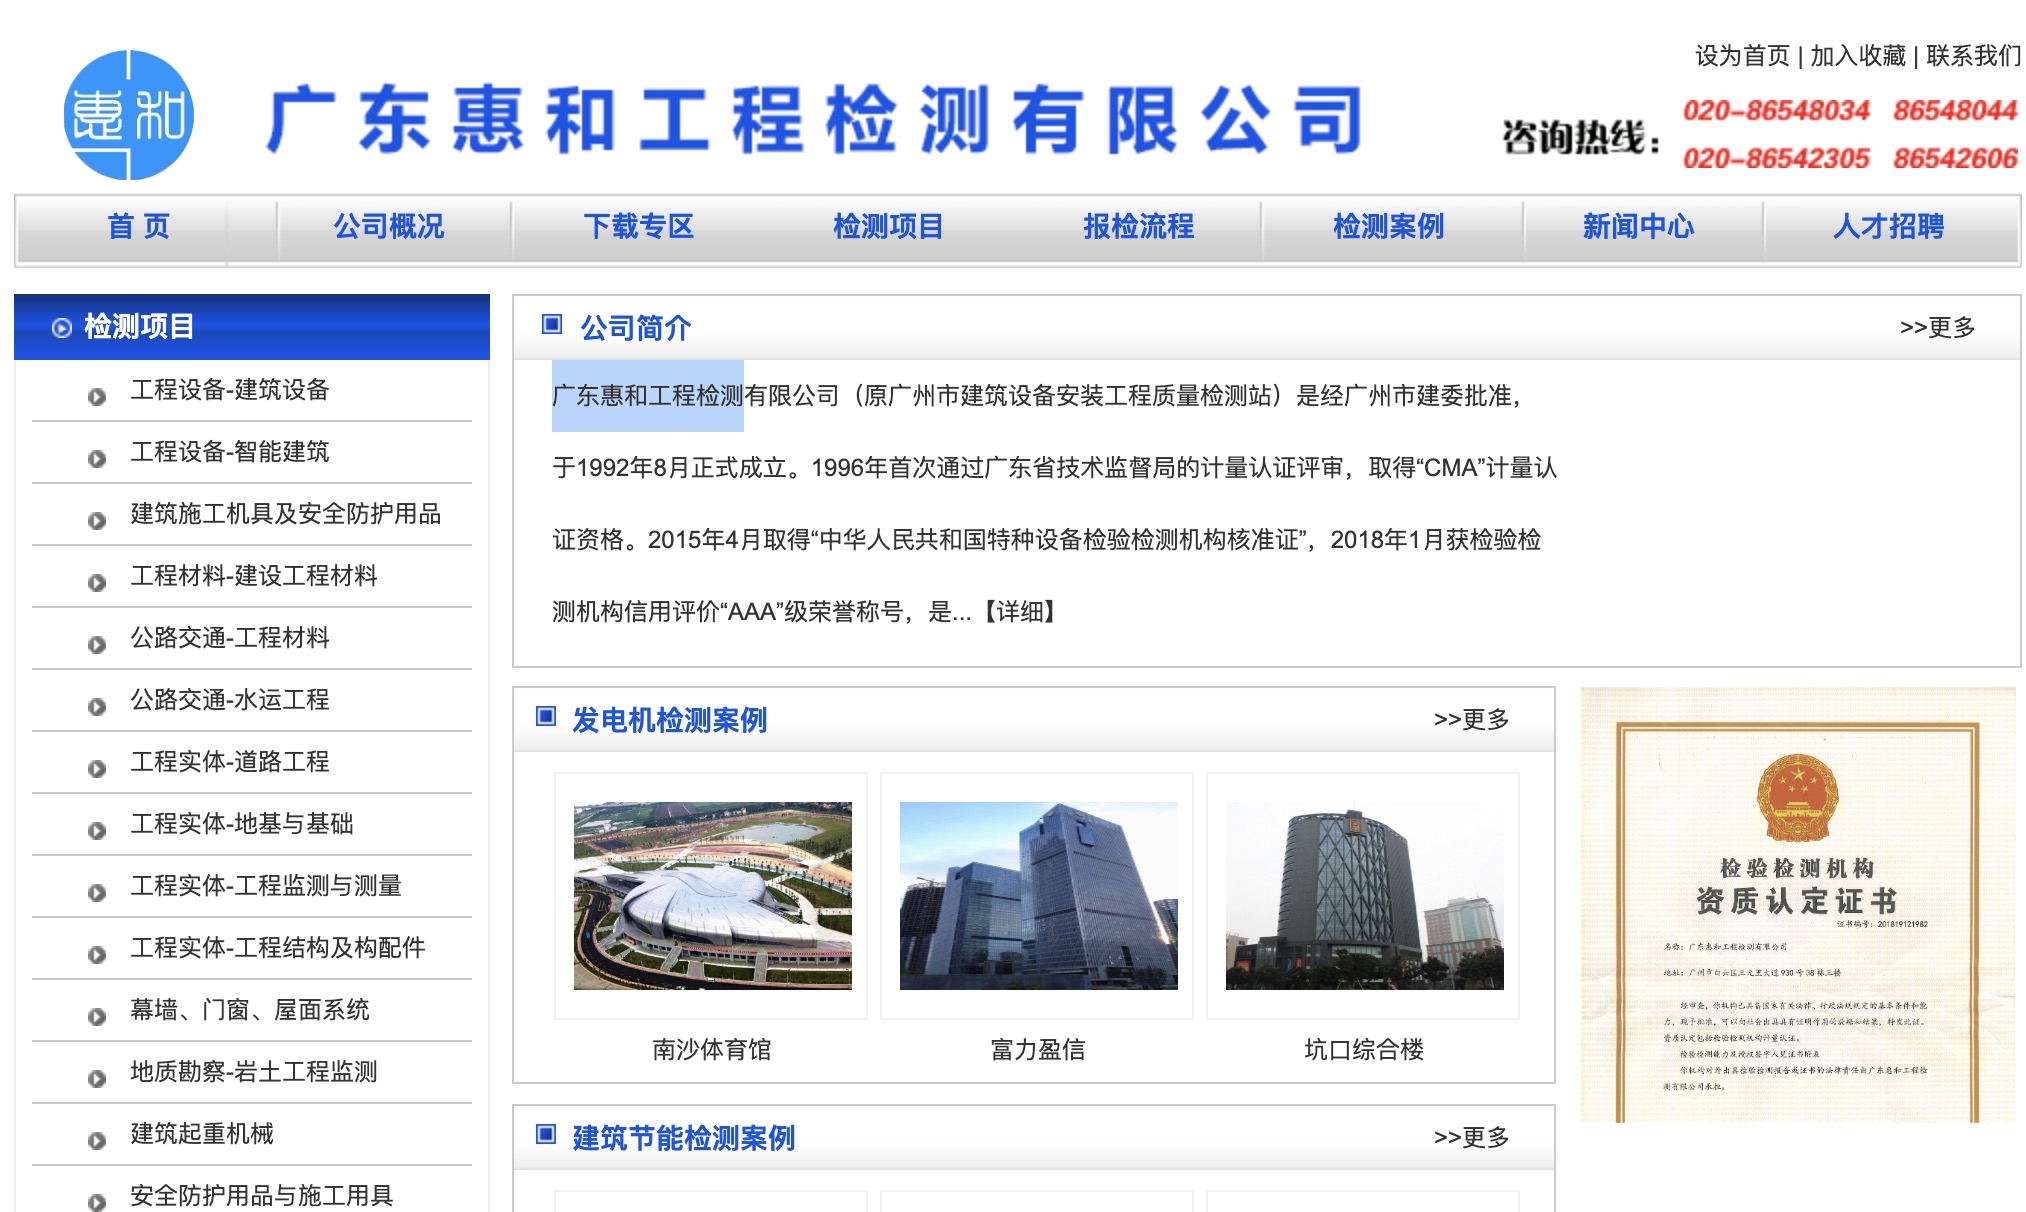
Task: Open the 检测案例 menu item
Action: [1388, 227]
